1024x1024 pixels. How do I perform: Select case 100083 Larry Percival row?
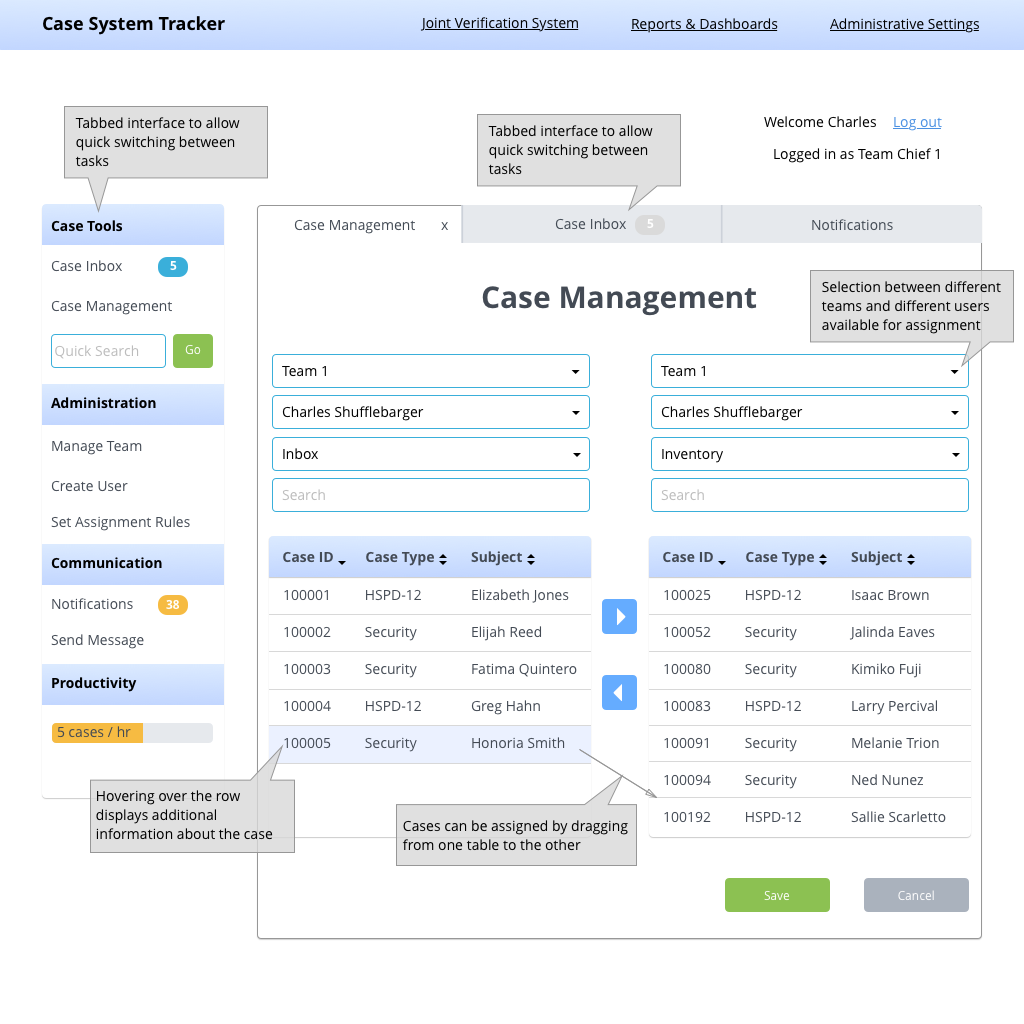810,707
